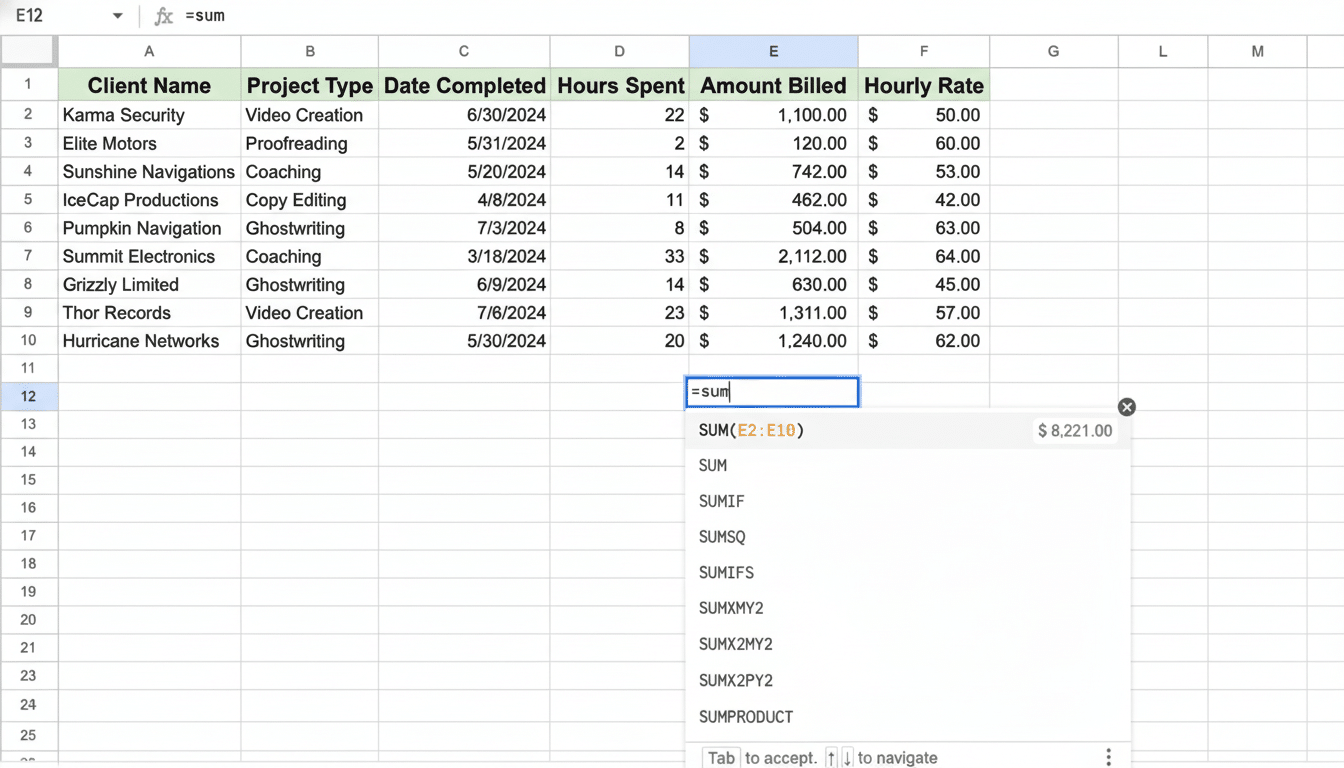Select row 12 header

(29, 396)
